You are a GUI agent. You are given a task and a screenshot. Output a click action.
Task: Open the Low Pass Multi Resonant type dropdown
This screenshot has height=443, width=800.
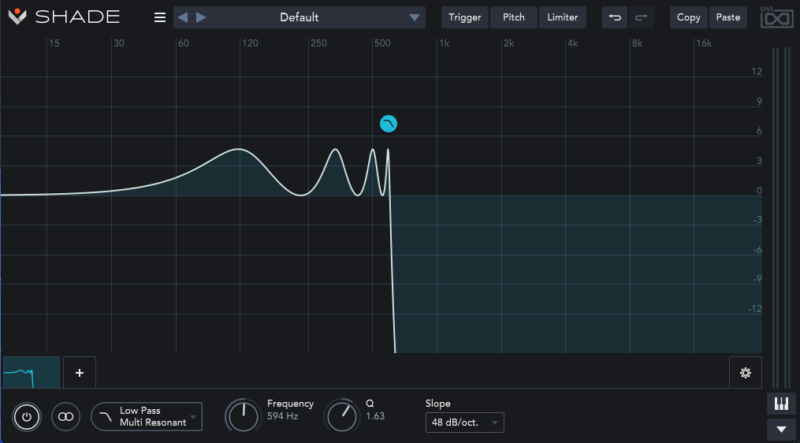146,416
